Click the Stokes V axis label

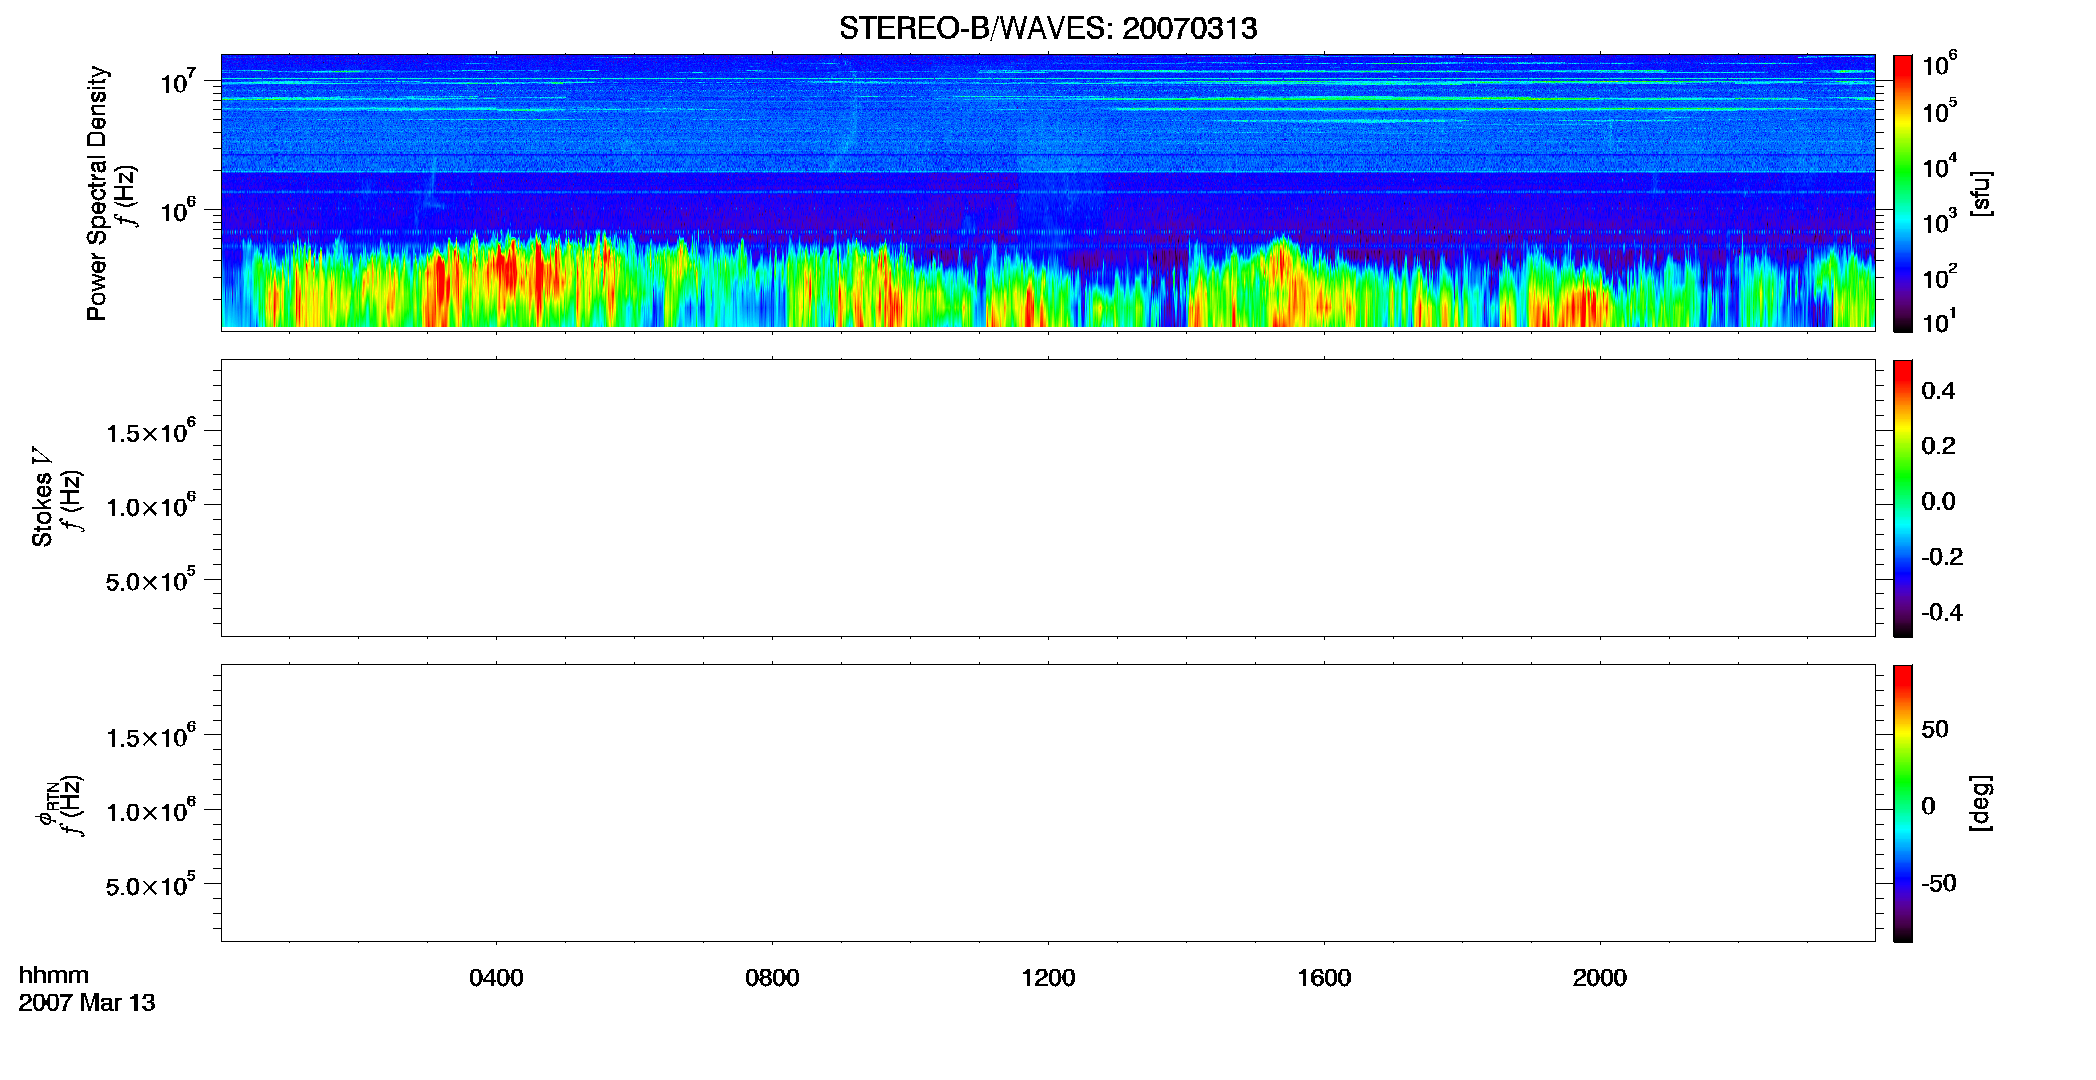coord(42,497)
